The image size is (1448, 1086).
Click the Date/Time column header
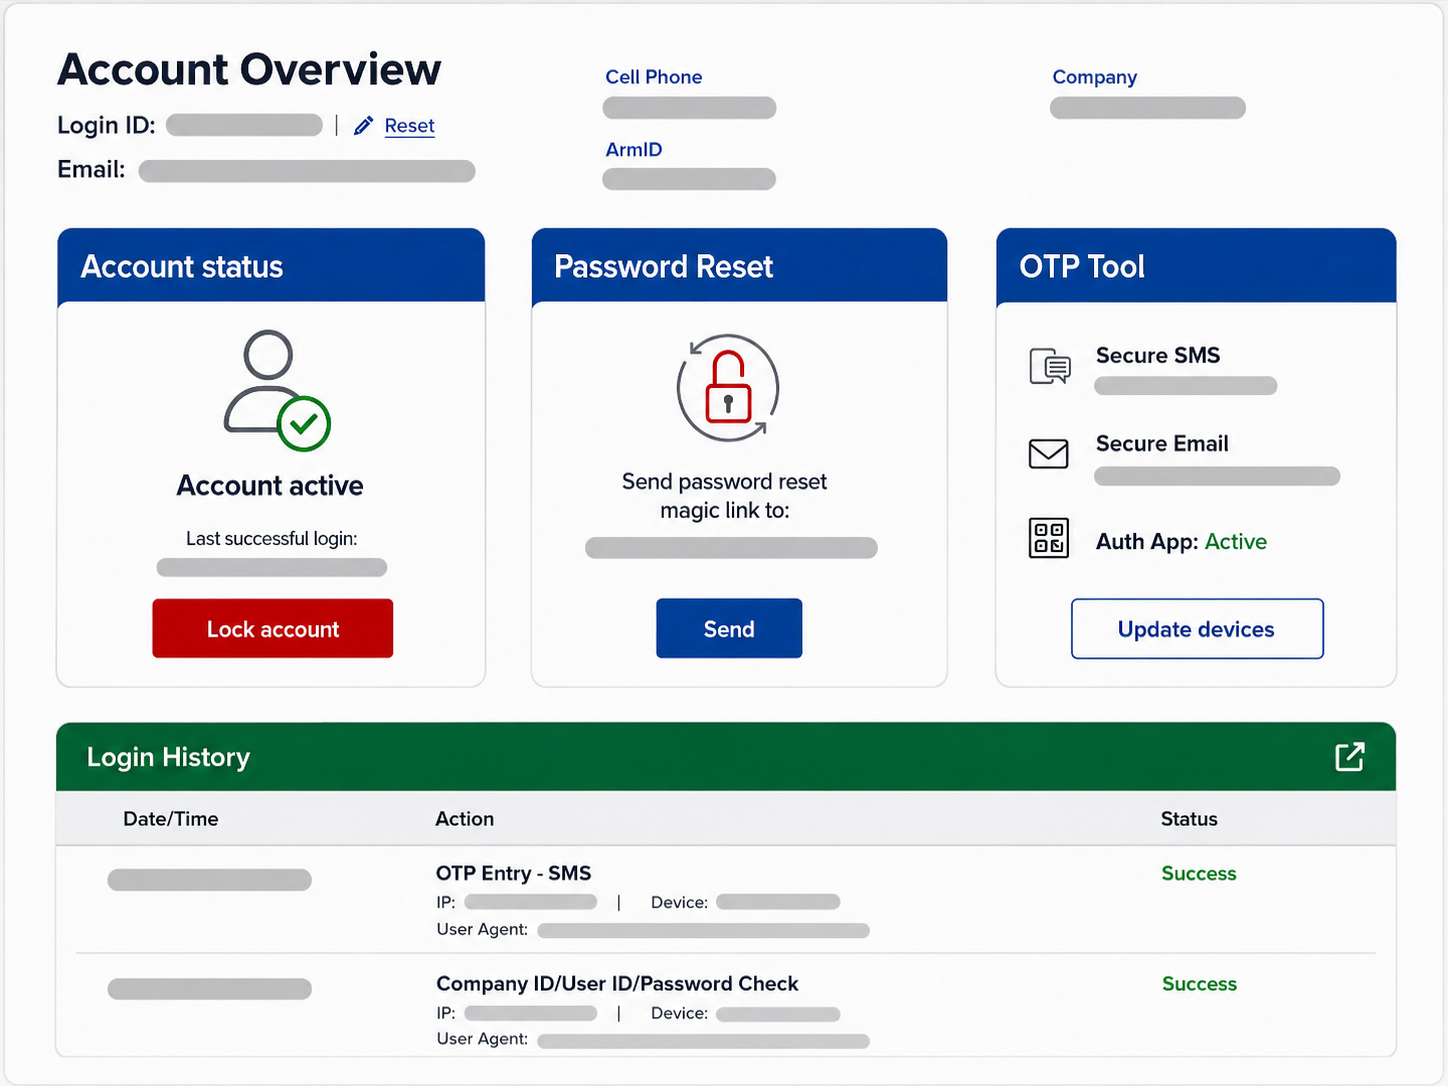tap(171, 819)
